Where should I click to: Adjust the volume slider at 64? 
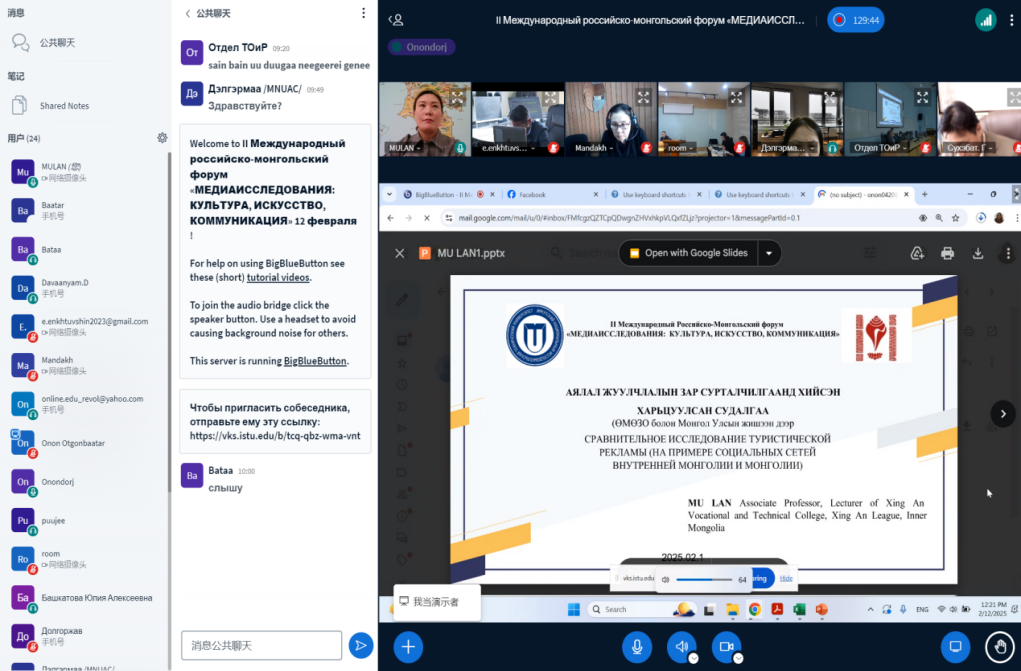704,579
